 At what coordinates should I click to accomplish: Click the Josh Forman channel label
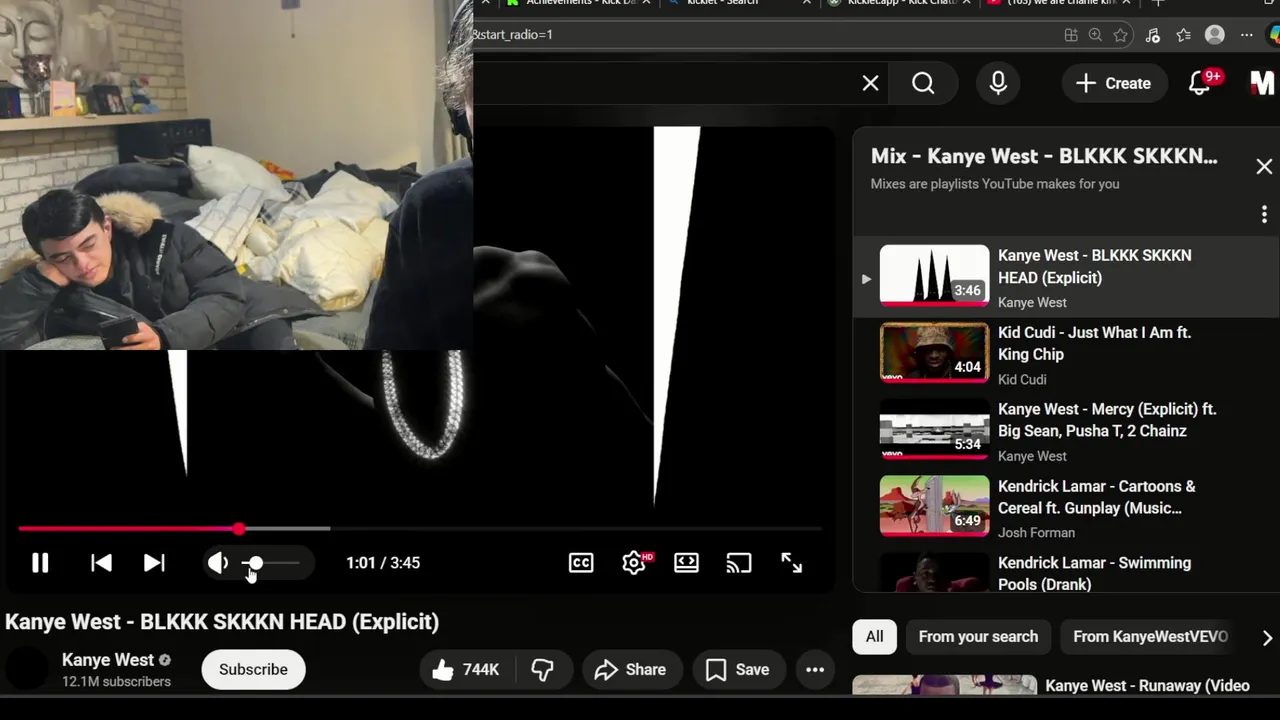click(1036, 533)
